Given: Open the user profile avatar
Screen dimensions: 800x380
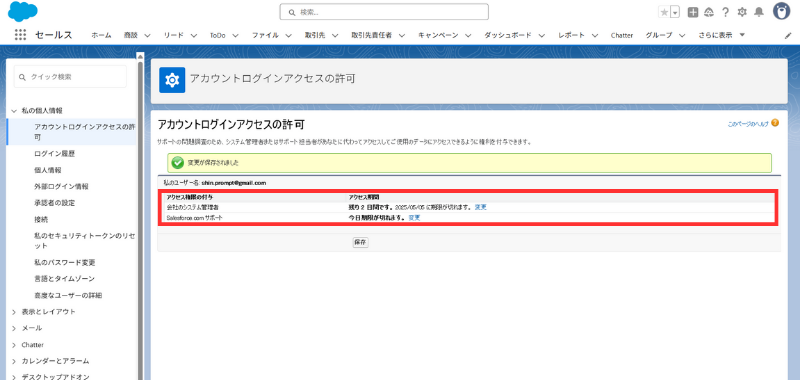Looking at the screenshot, I should click(x=781, y=11).
